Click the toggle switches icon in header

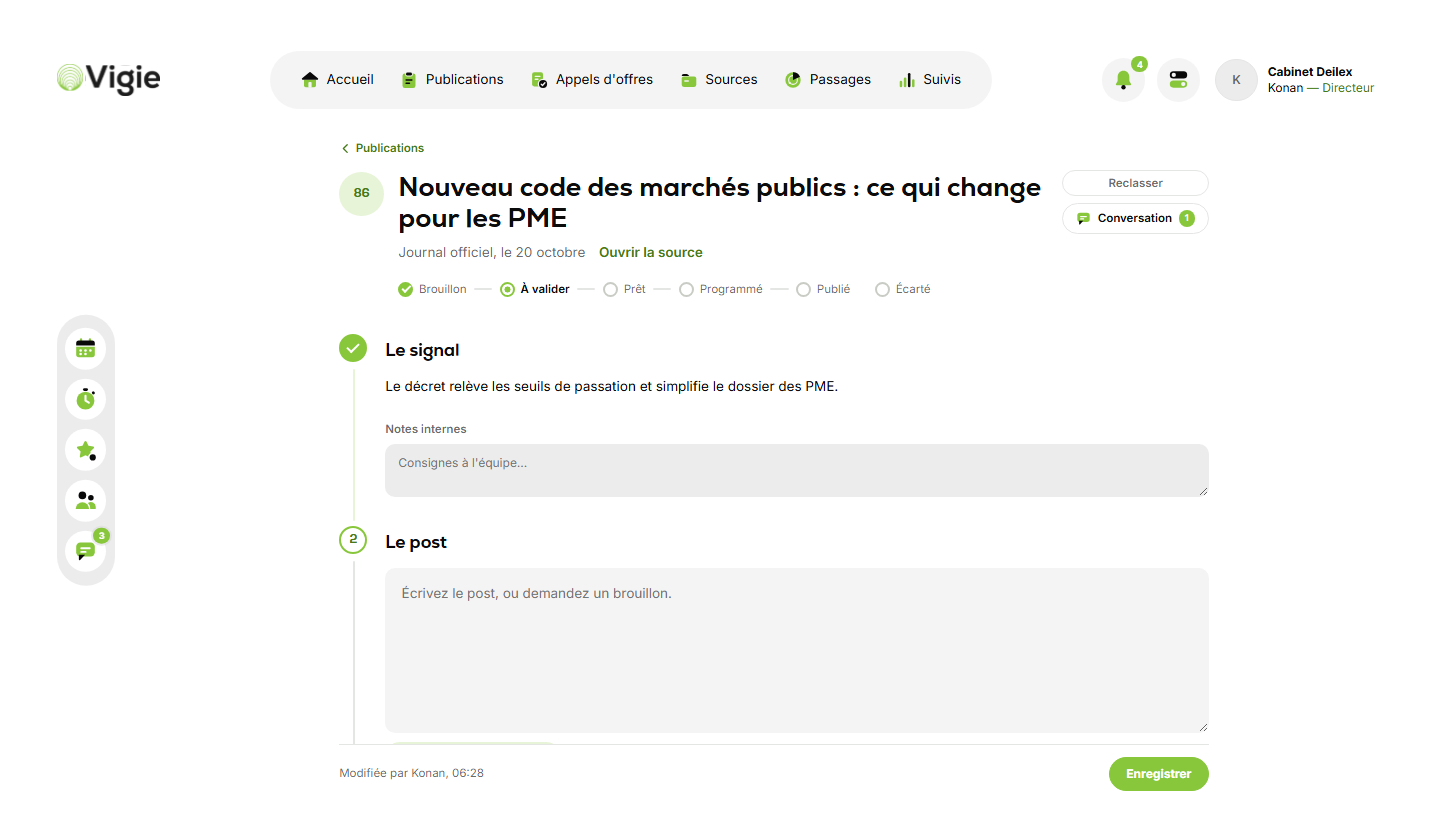click(x=1178, y=80)
